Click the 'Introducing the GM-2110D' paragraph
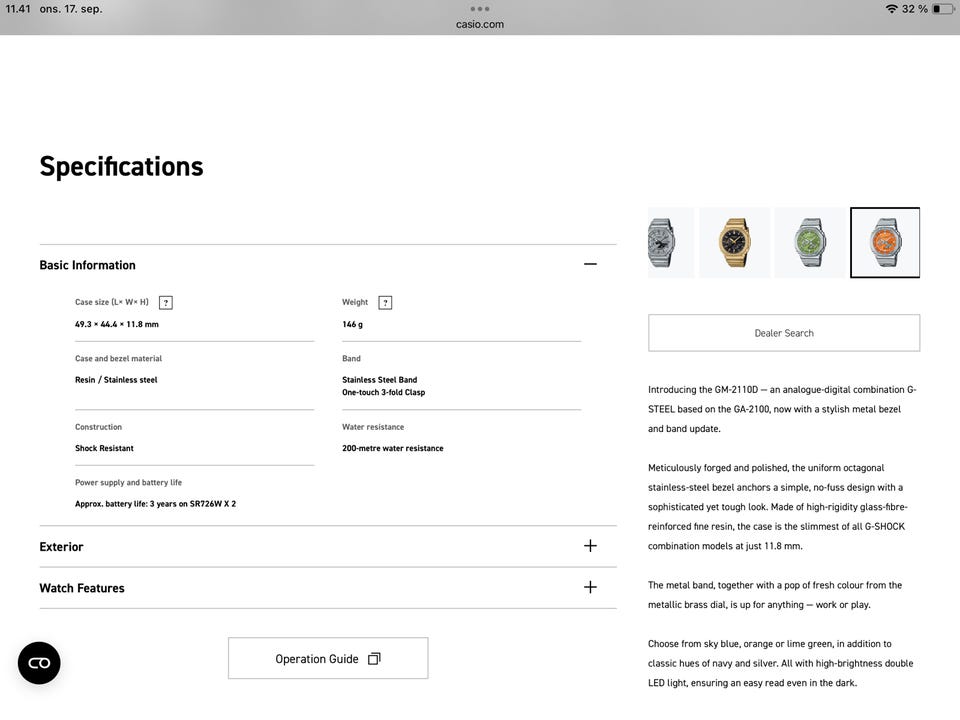960x720 pixels. click(x=782, y=409)
